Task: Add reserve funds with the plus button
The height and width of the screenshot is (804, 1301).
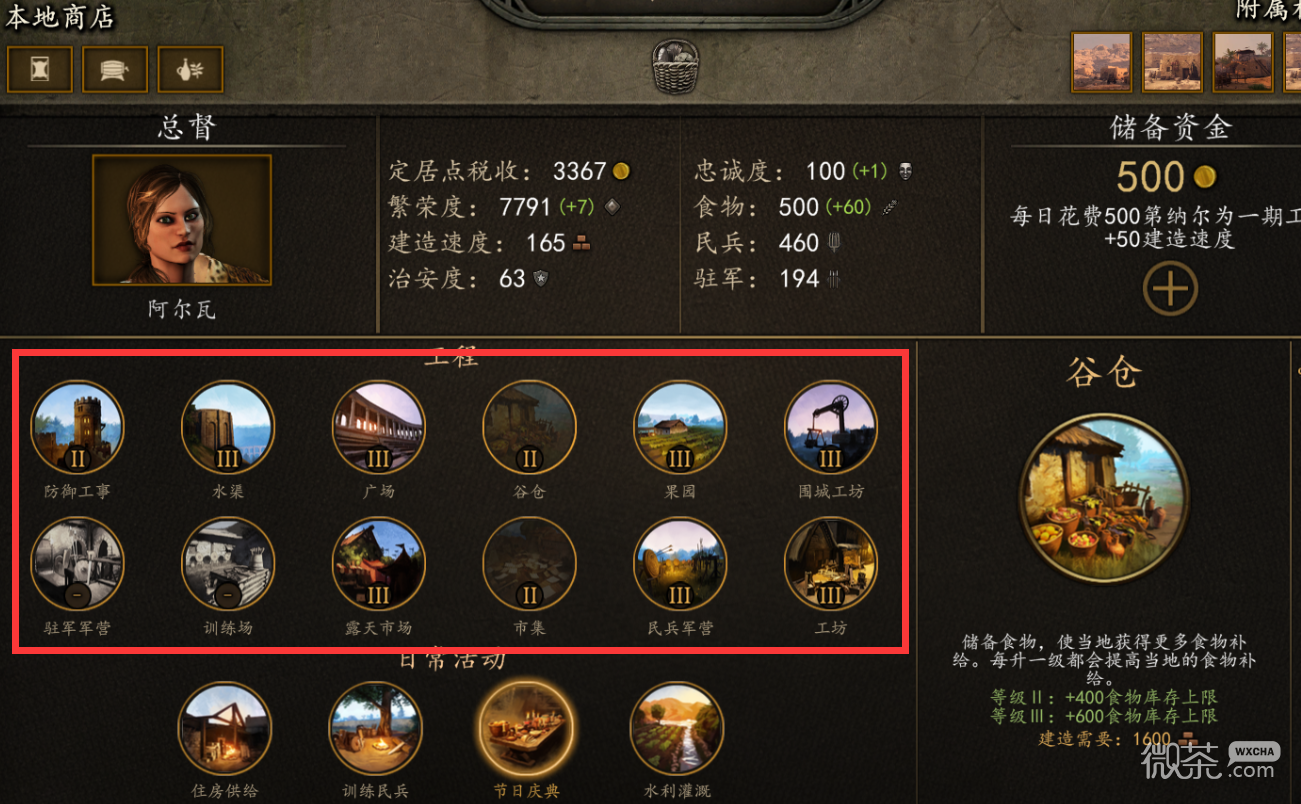Action: [x=1170, y=290]
